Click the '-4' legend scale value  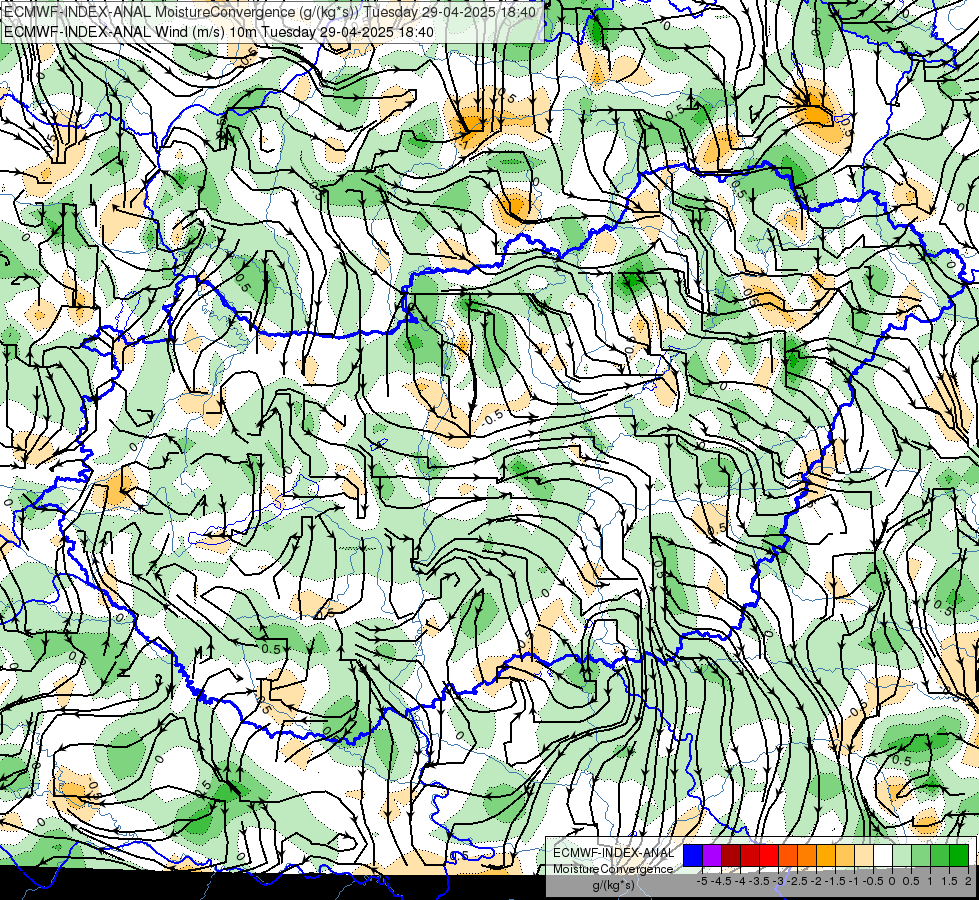click(x=740, y=881)
